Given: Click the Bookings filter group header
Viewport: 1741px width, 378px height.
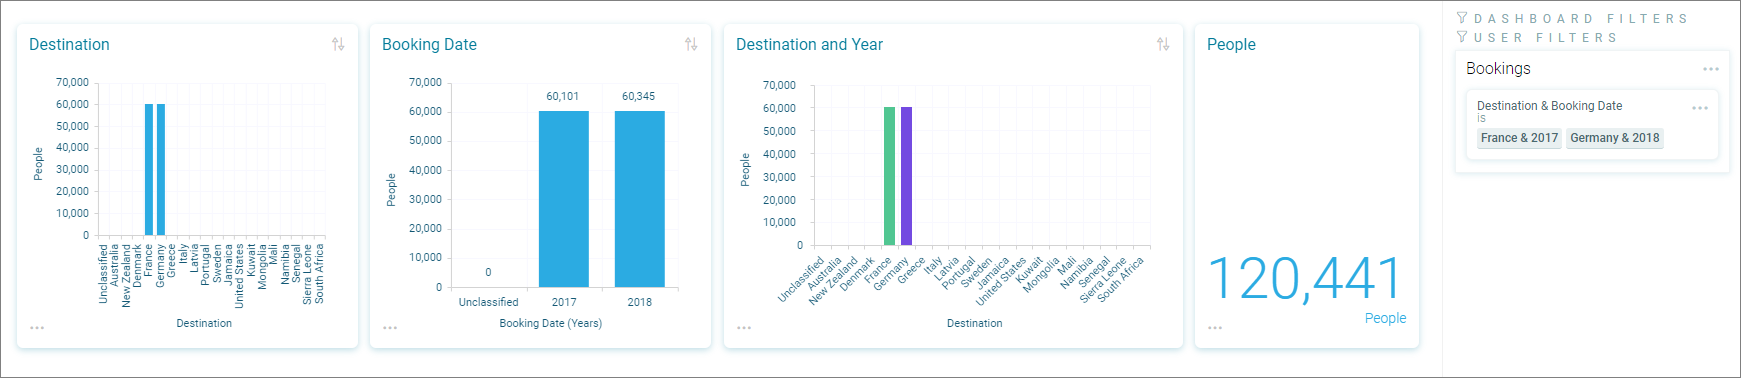Looking at the screenshot, I should pos(1498,68).
